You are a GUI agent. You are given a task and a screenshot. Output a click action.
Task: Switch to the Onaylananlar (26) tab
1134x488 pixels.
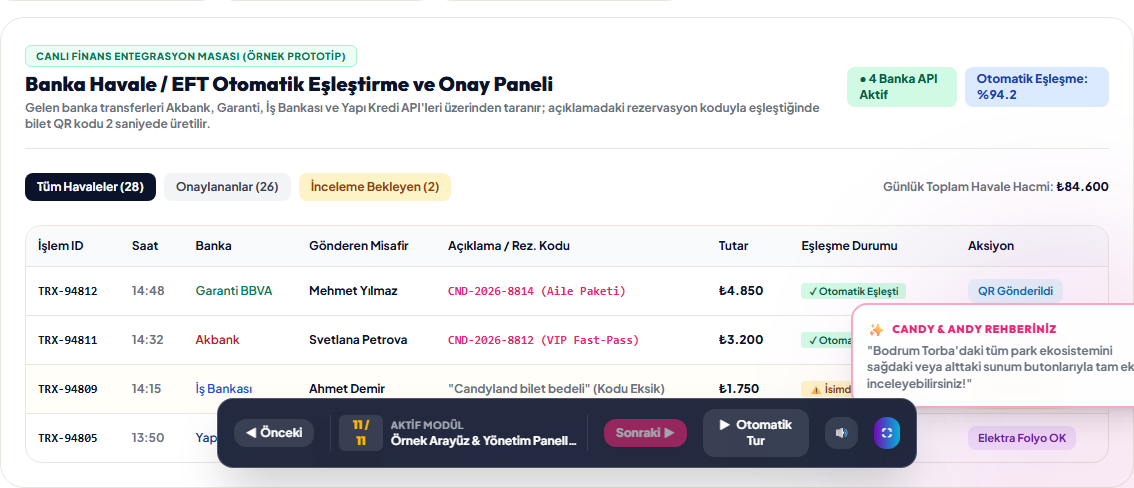point(227,187)
